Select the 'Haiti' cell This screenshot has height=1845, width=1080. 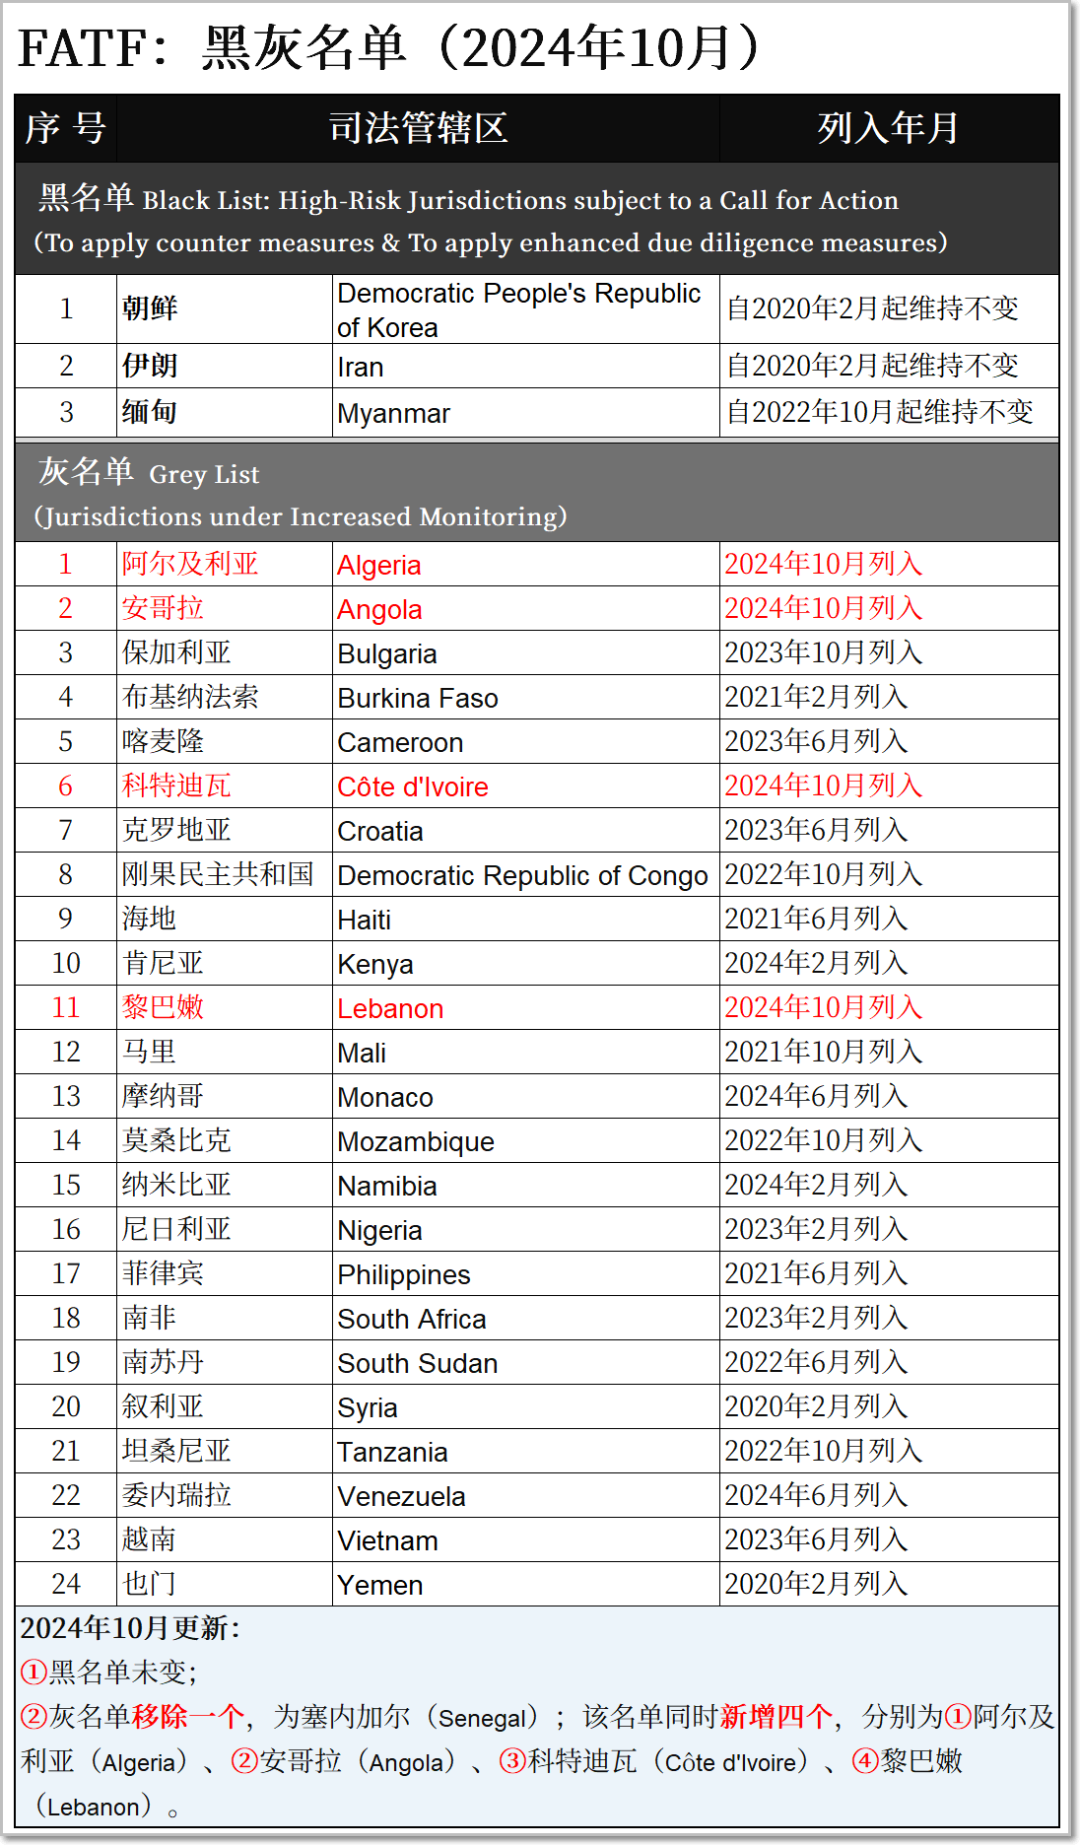click(x=526, y=919)
